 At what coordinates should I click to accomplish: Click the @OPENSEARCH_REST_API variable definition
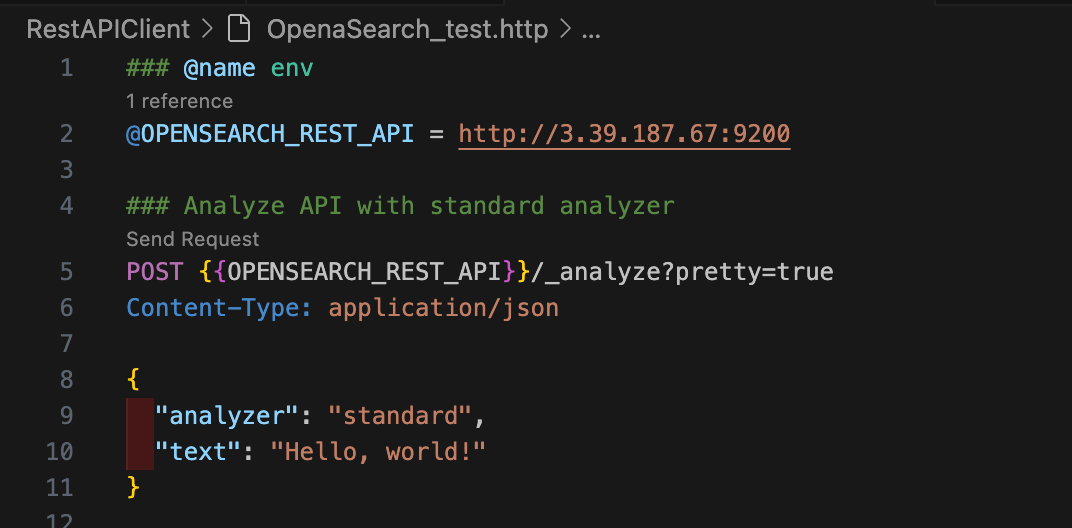click(270, 133)
